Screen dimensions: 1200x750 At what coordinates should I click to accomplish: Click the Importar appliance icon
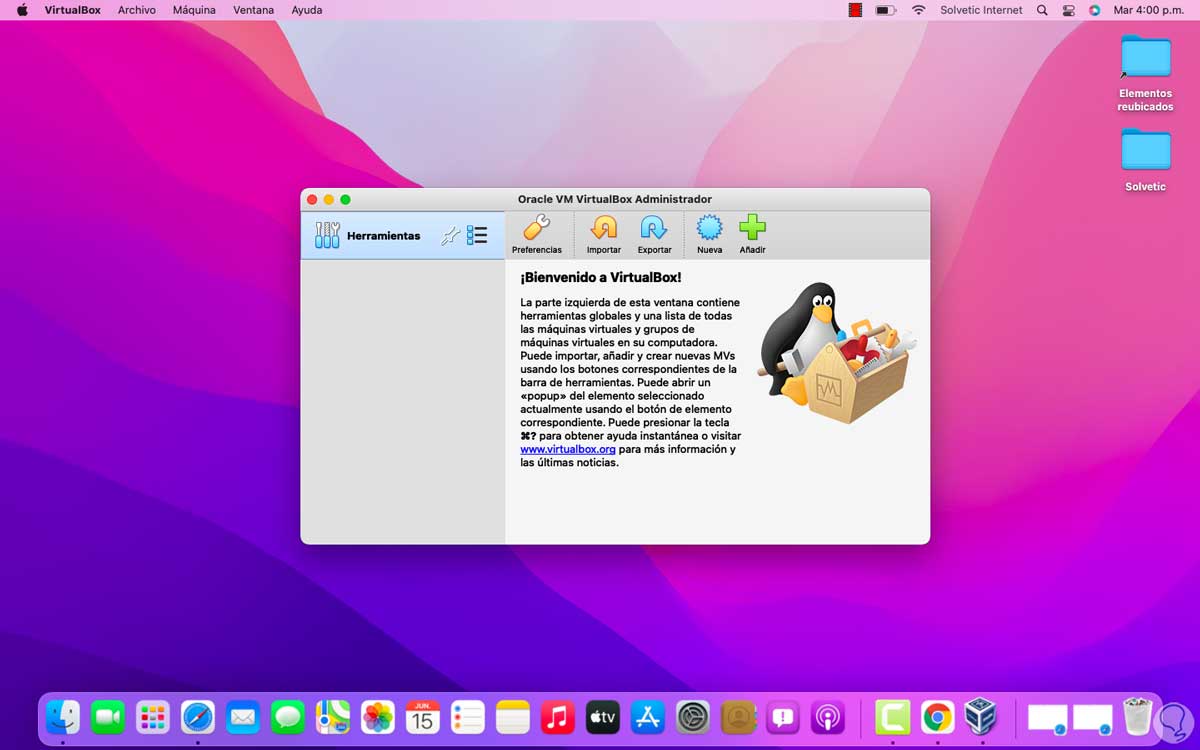(x=603, y=235)
